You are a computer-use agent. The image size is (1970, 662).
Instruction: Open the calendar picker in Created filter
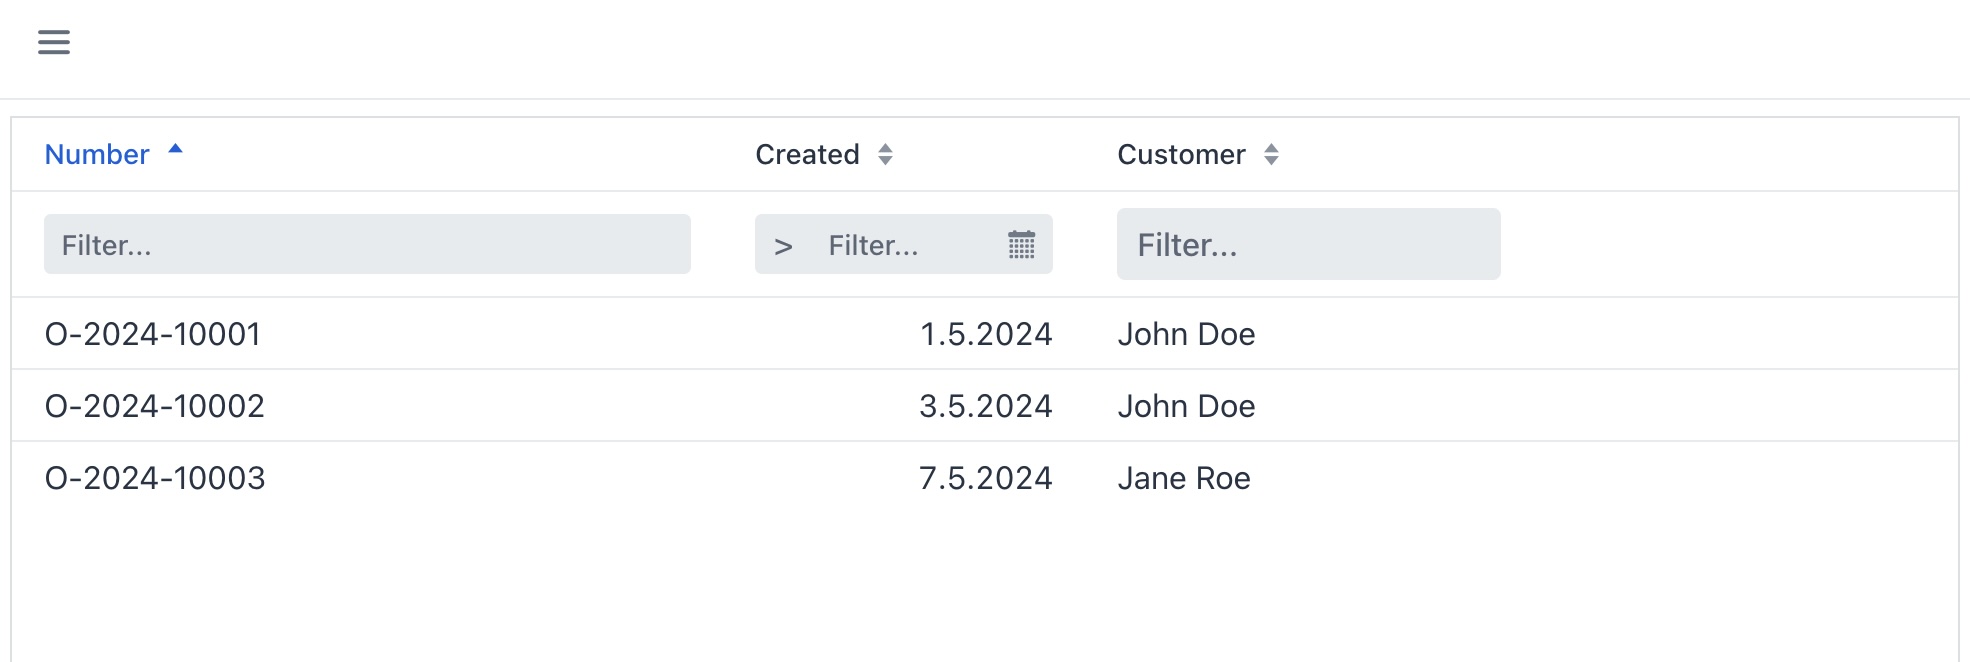(x=1021, y=245)
